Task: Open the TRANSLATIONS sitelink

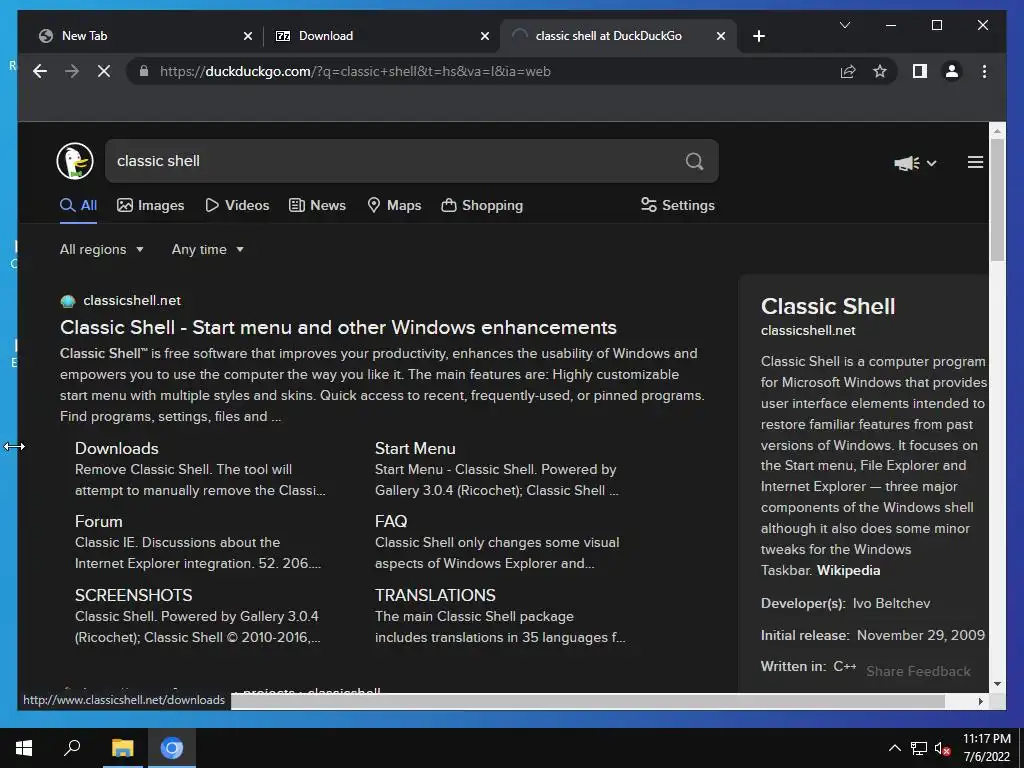Action: pyautogui.click(x=435, y=596)
